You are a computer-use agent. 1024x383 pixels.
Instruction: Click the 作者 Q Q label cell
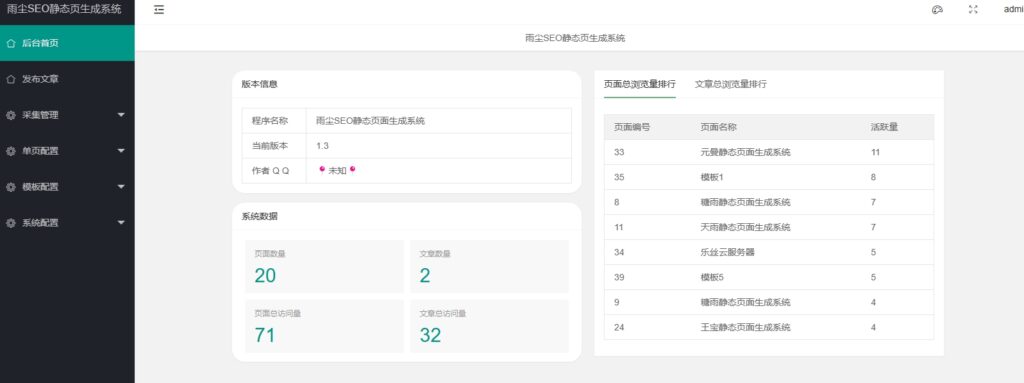point(274,171)
